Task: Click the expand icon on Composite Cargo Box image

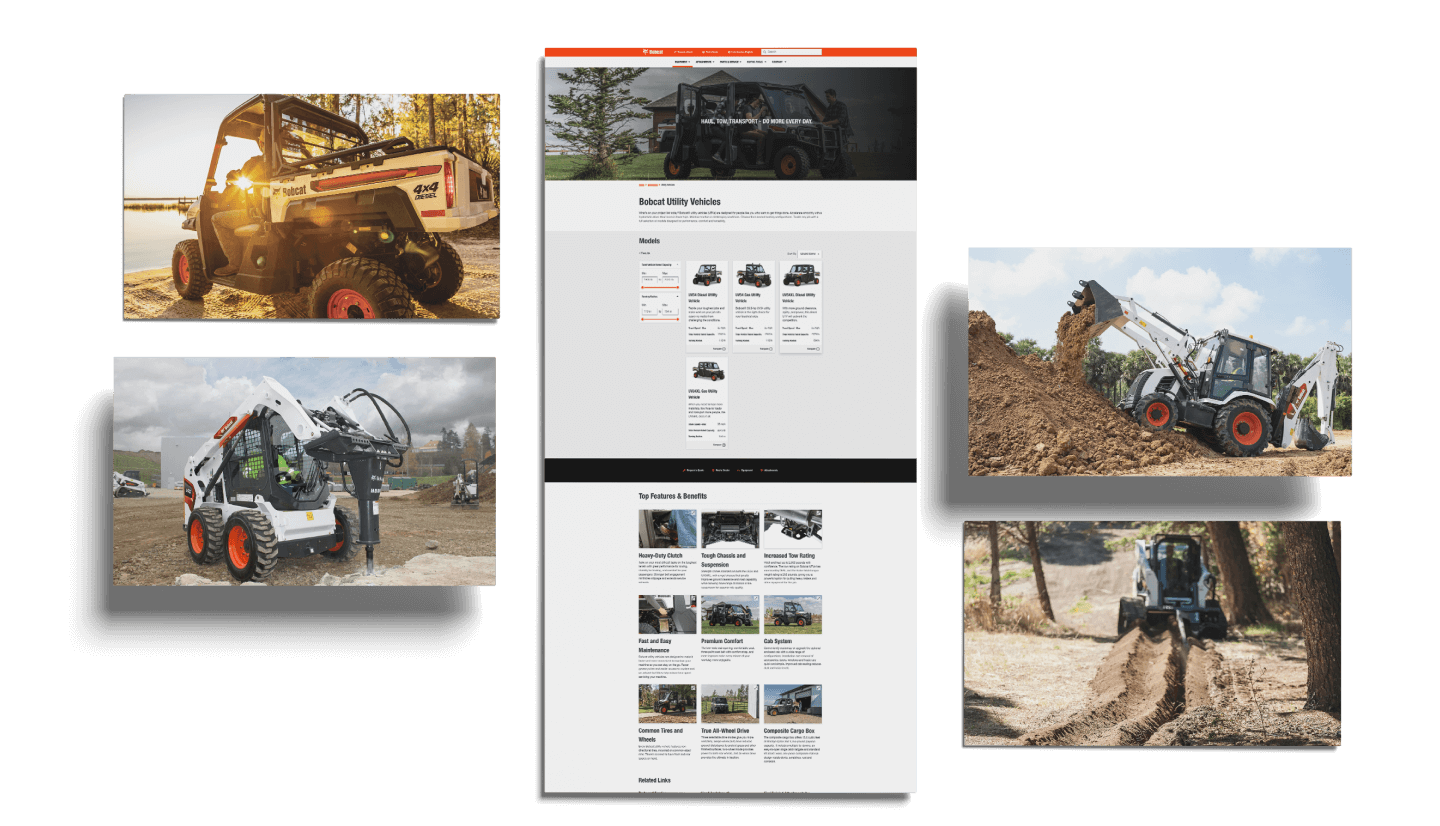Action: point(818,688)
